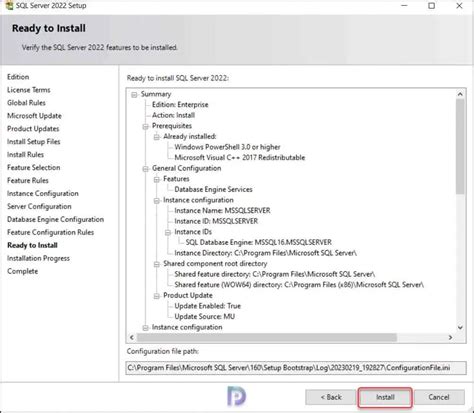Collapse the Features node
Viewport: 474px width, 413px height.
click(157, 179)
